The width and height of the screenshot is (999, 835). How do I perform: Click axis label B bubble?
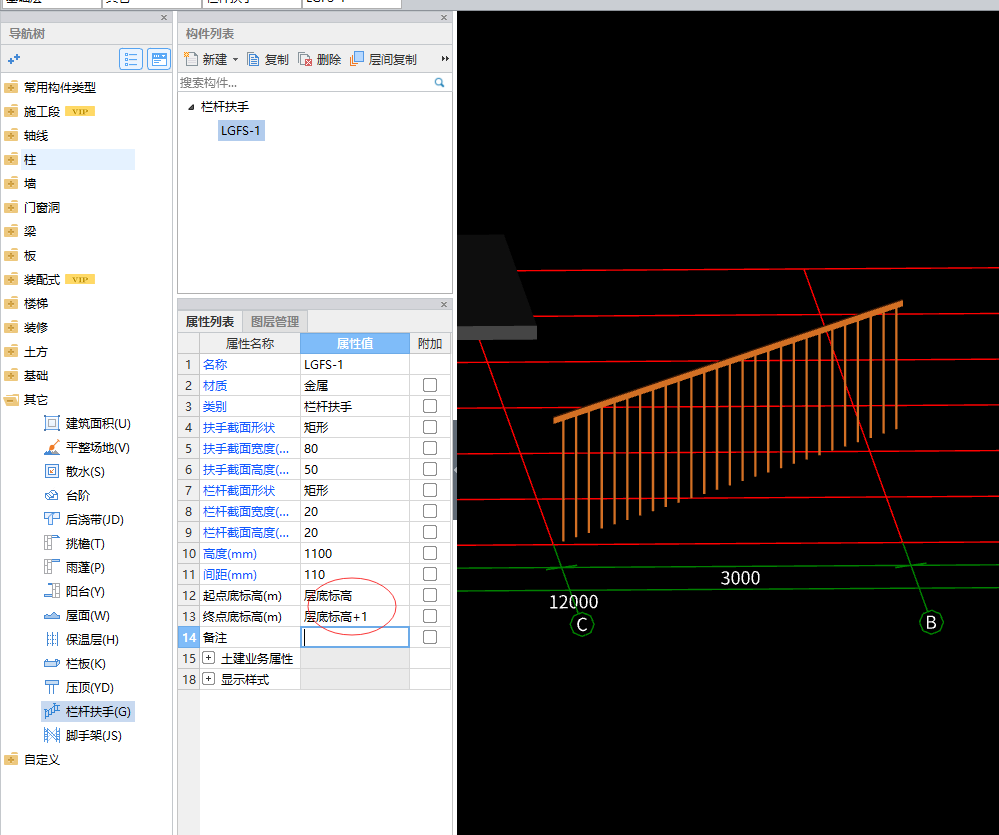(931, 622)
